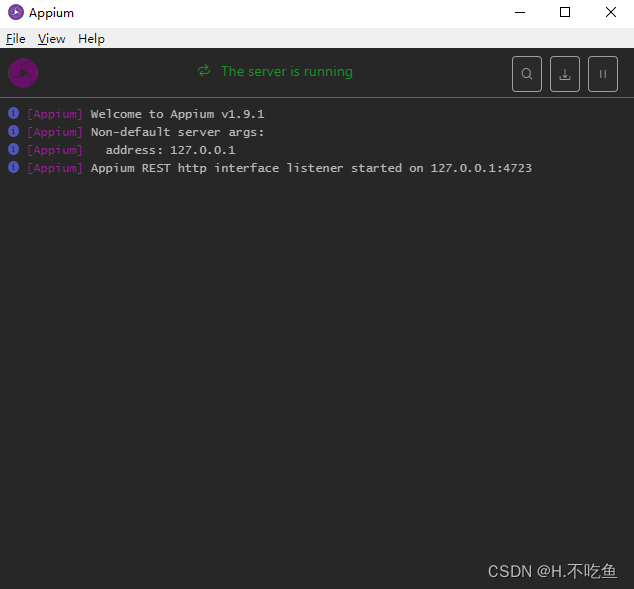Maximize the Appium window

[x=565, y=13]
